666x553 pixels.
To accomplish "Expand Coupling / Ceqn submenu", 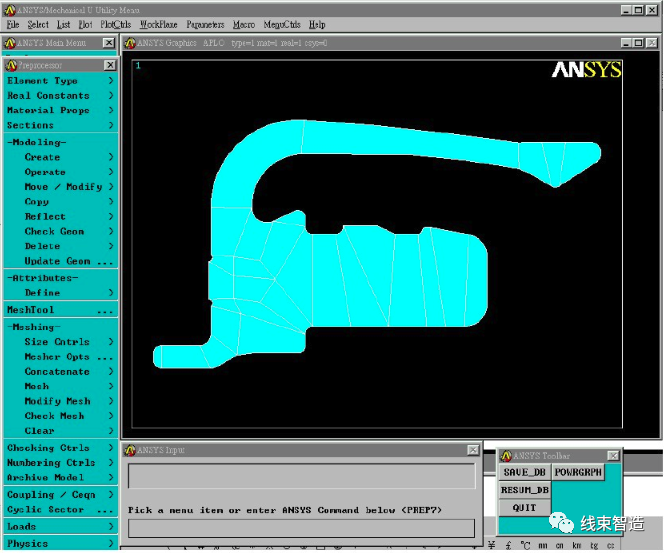I will point(60,495).
